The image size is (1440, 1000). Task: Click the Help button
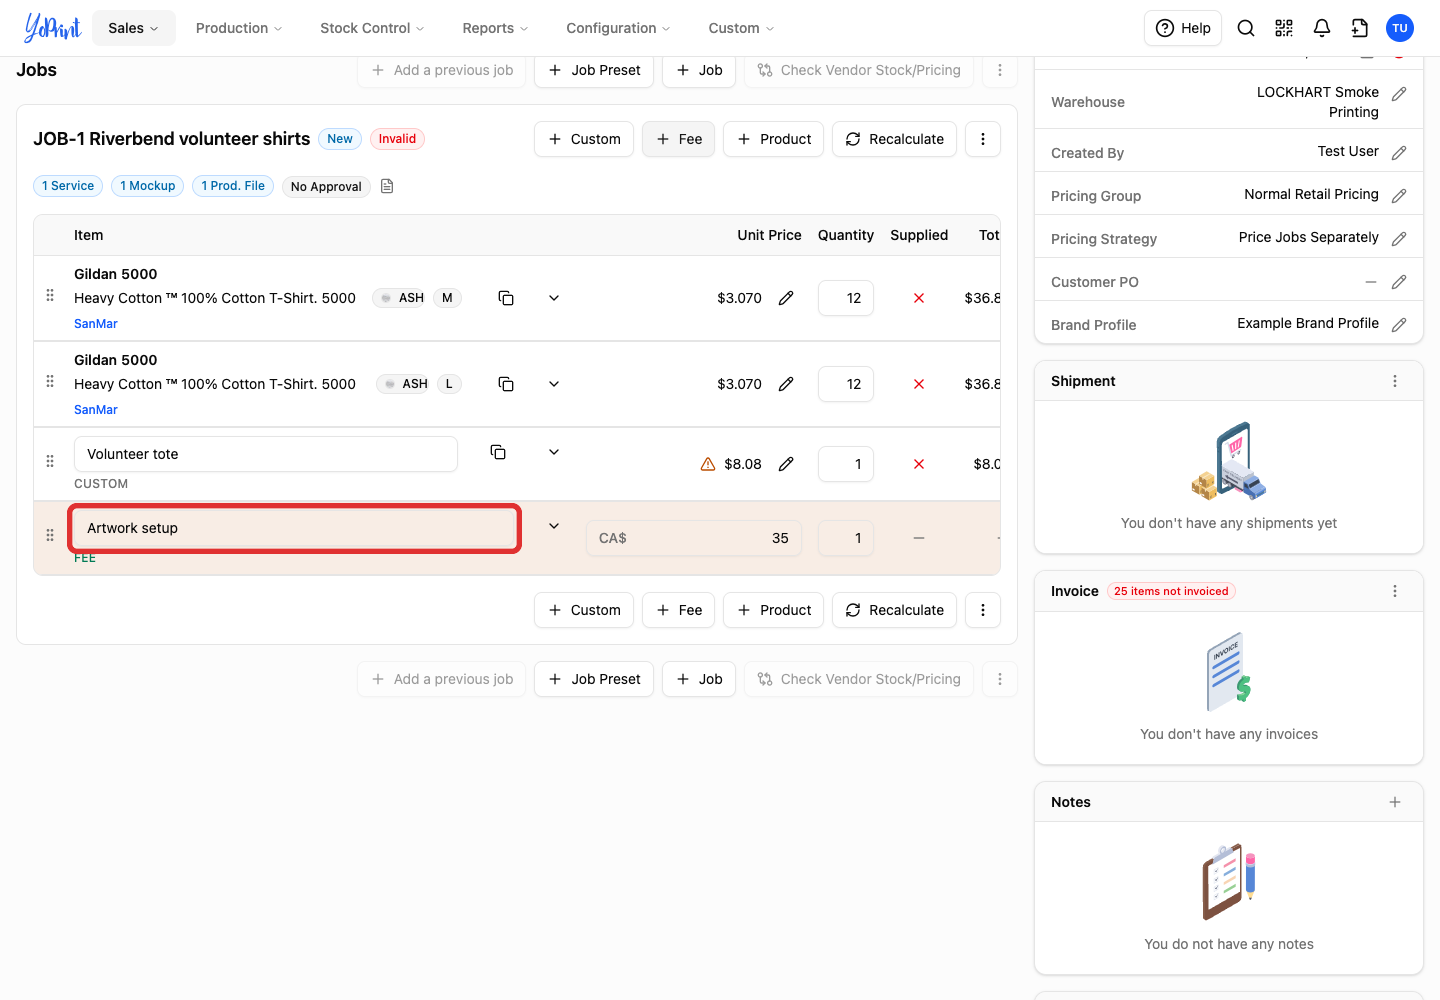click(1183, 28)
